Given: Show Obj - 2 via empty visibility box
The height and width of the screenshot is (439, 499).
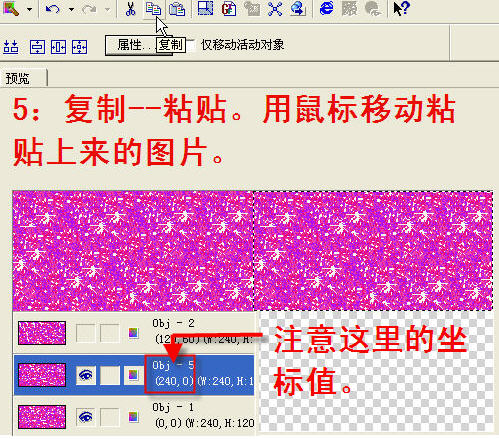Looking at the screenshot, I should pos(86,333).
